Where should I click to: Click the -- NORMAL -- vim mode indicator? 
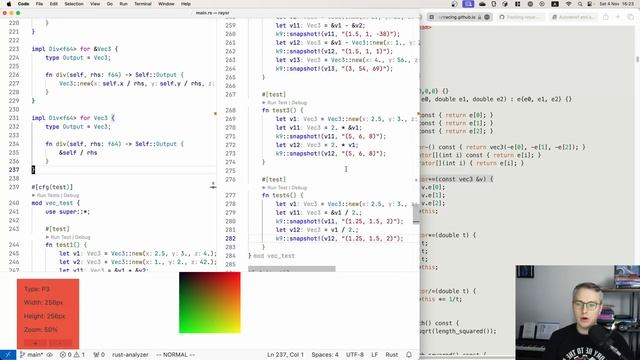pos(176,355)
